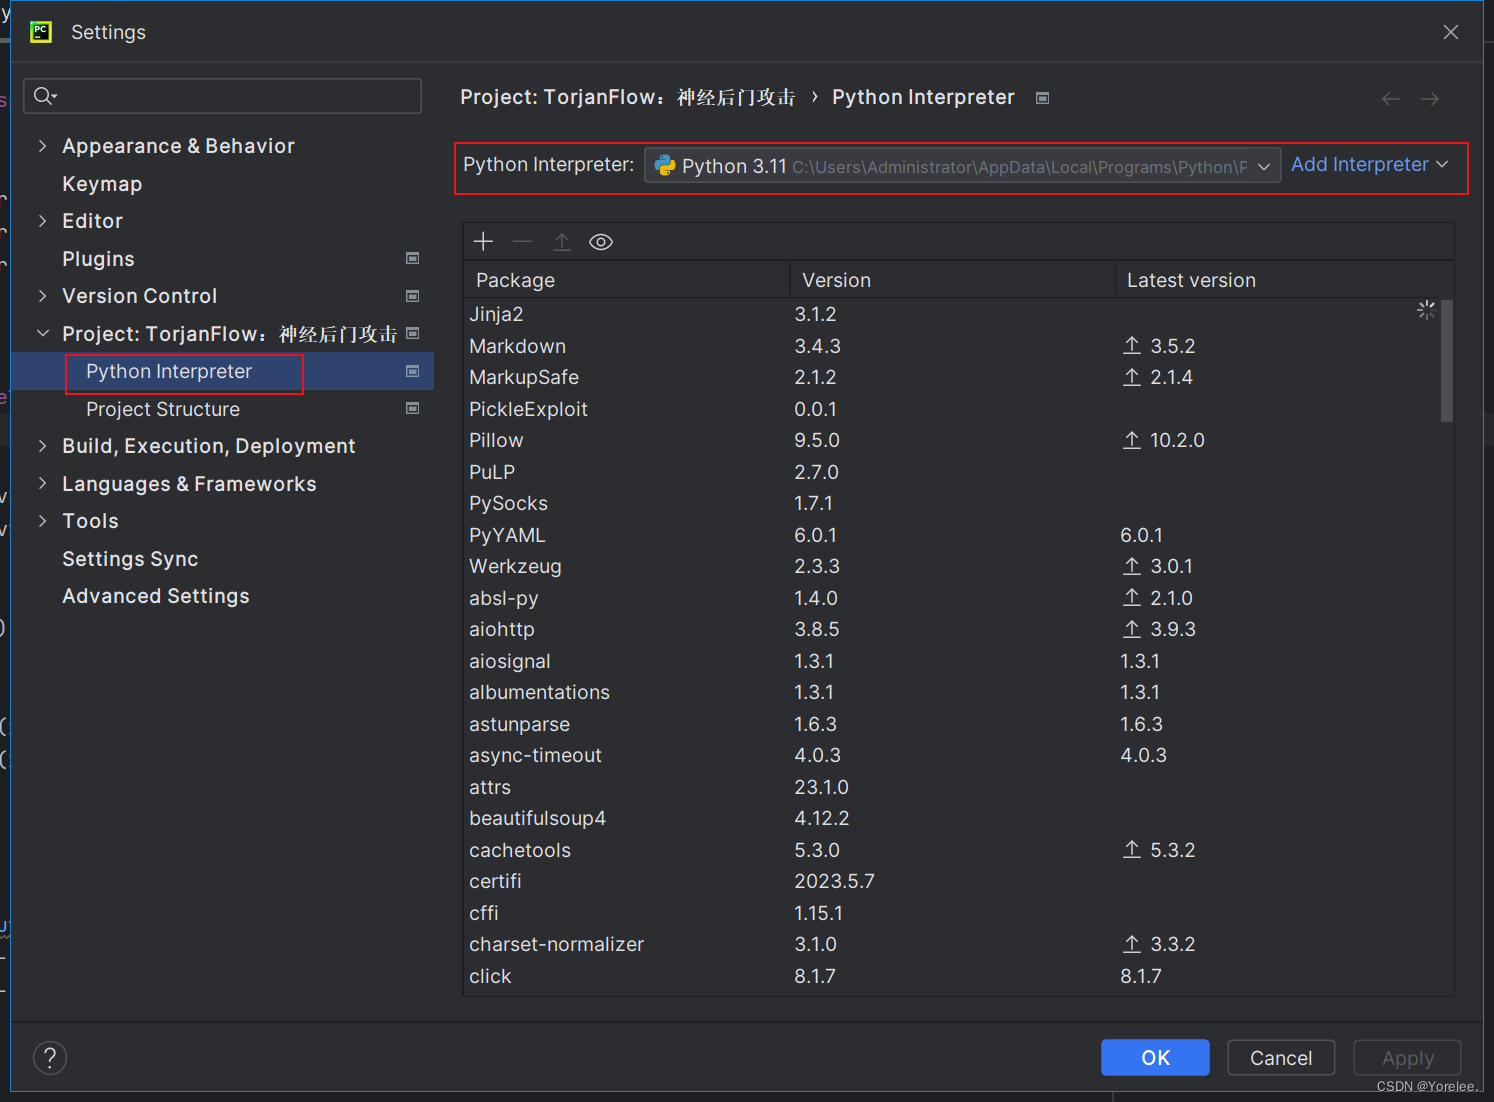Toggle show early releases eye icon
Viewport: 1494px width, 1102px height.
point(601,242)
